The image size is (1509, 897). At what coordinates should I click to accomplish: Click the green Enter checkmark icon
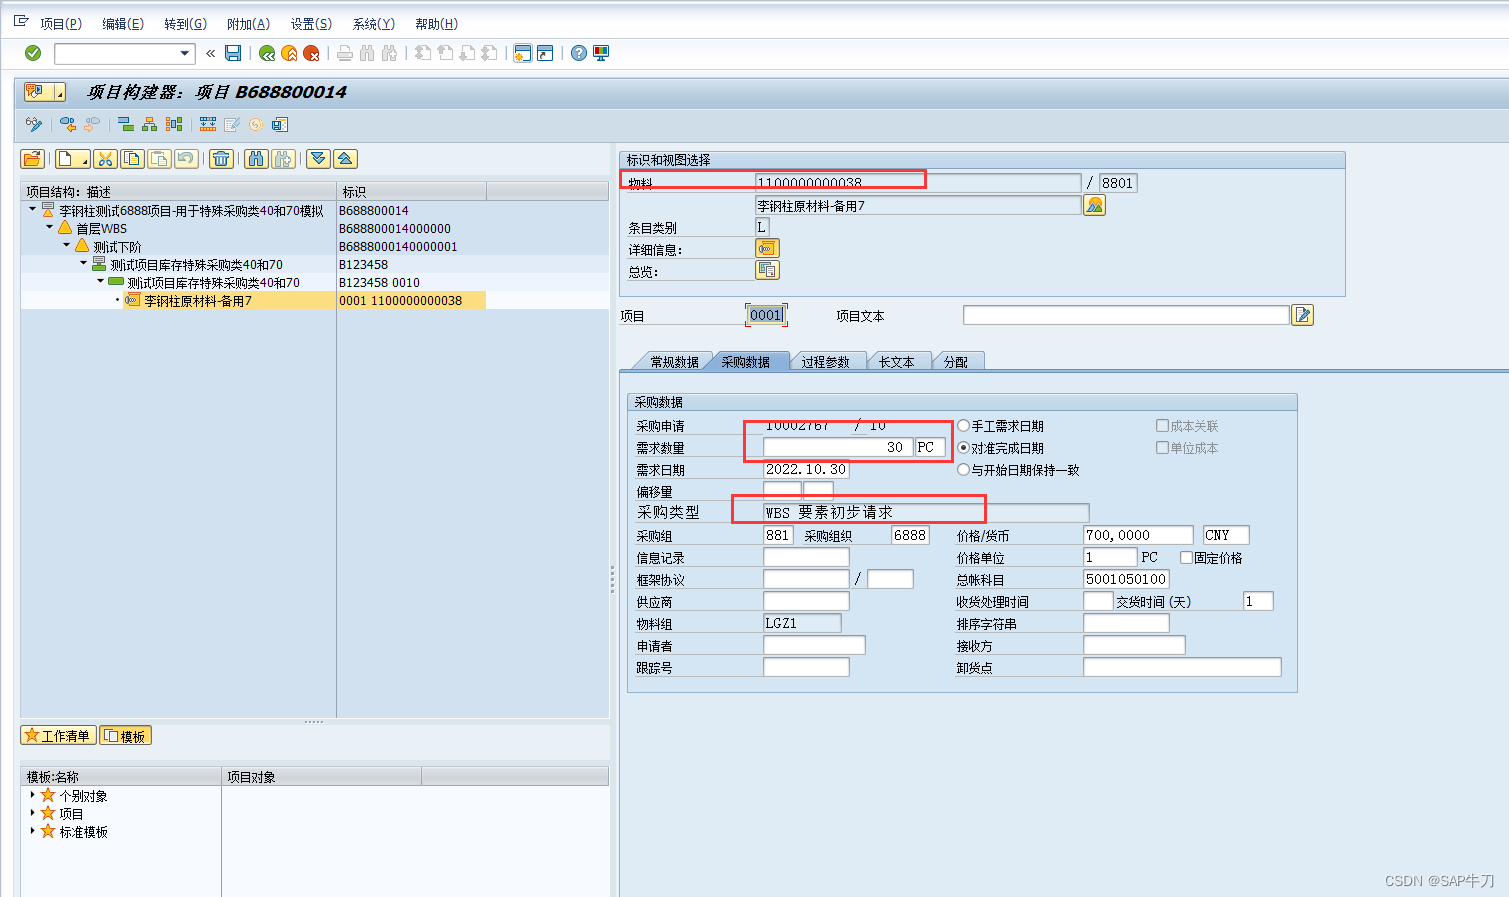tap(33, 53)
